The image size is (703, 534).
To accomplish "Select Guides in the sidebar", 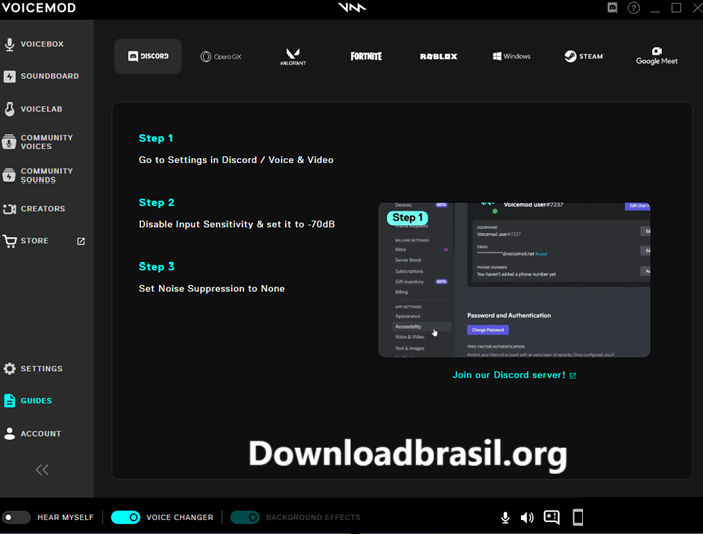I will coord(28,400).
